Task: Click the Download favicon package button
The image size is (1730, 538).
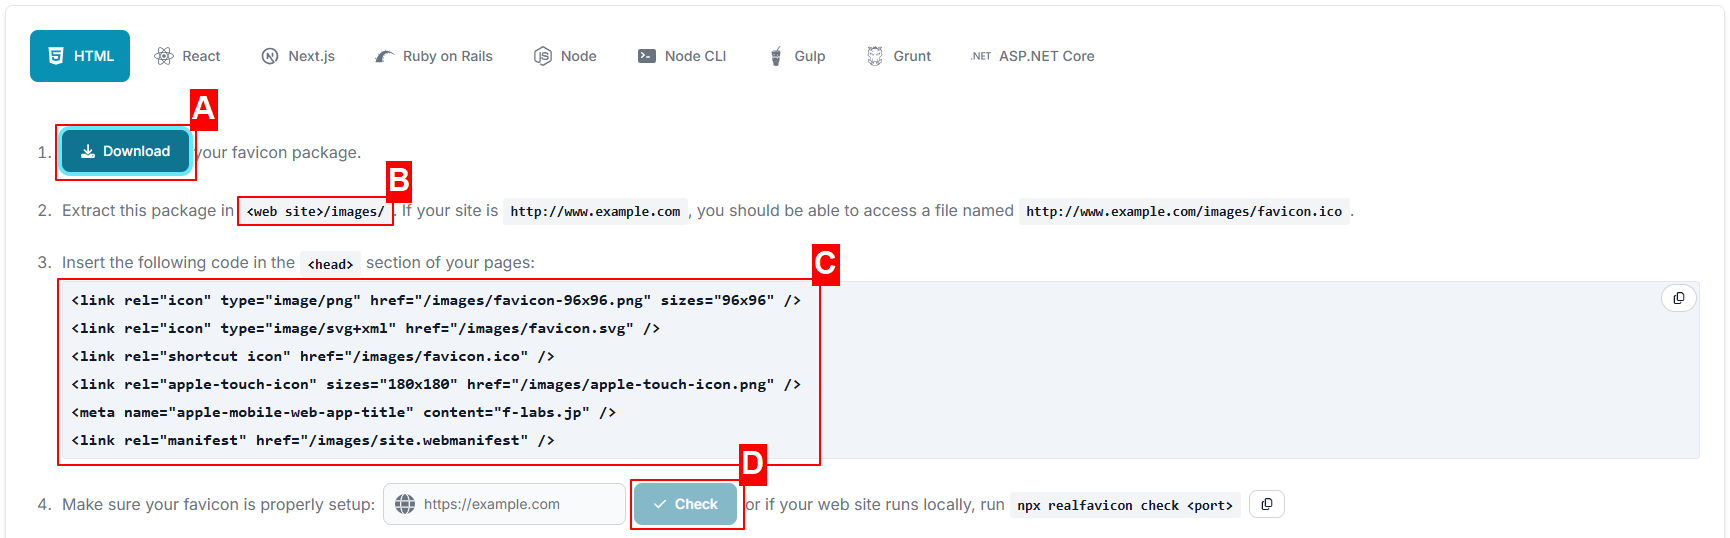Action: point(126,152)
